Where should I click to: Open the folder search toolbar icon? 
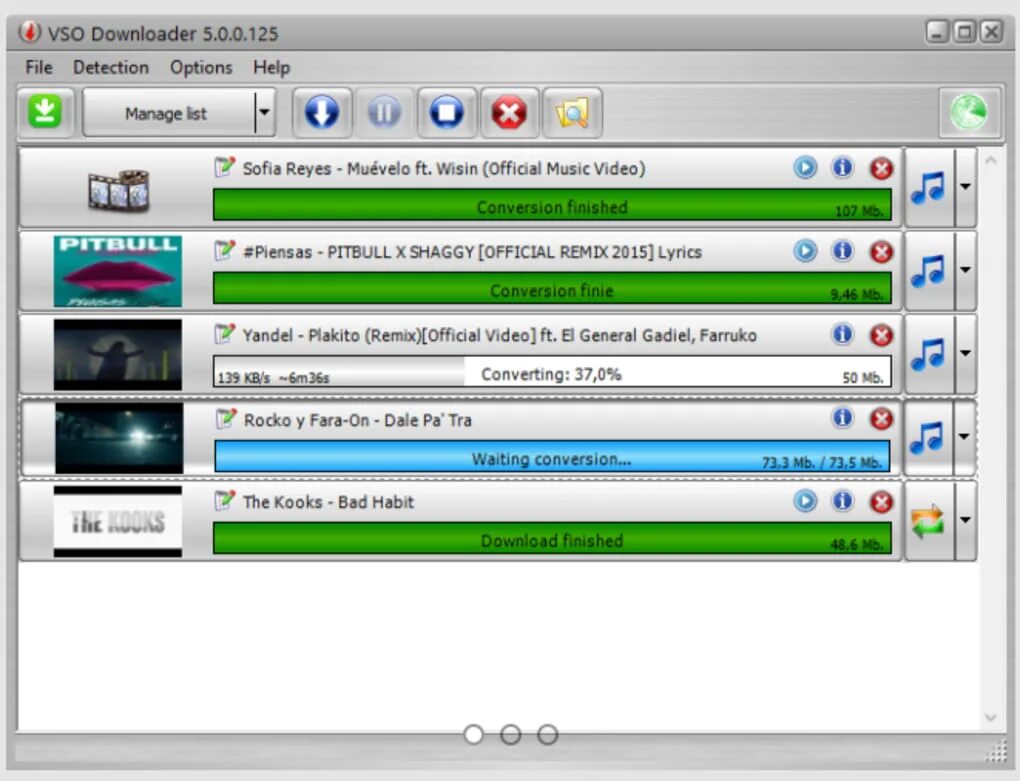click(x=572, y=113)
